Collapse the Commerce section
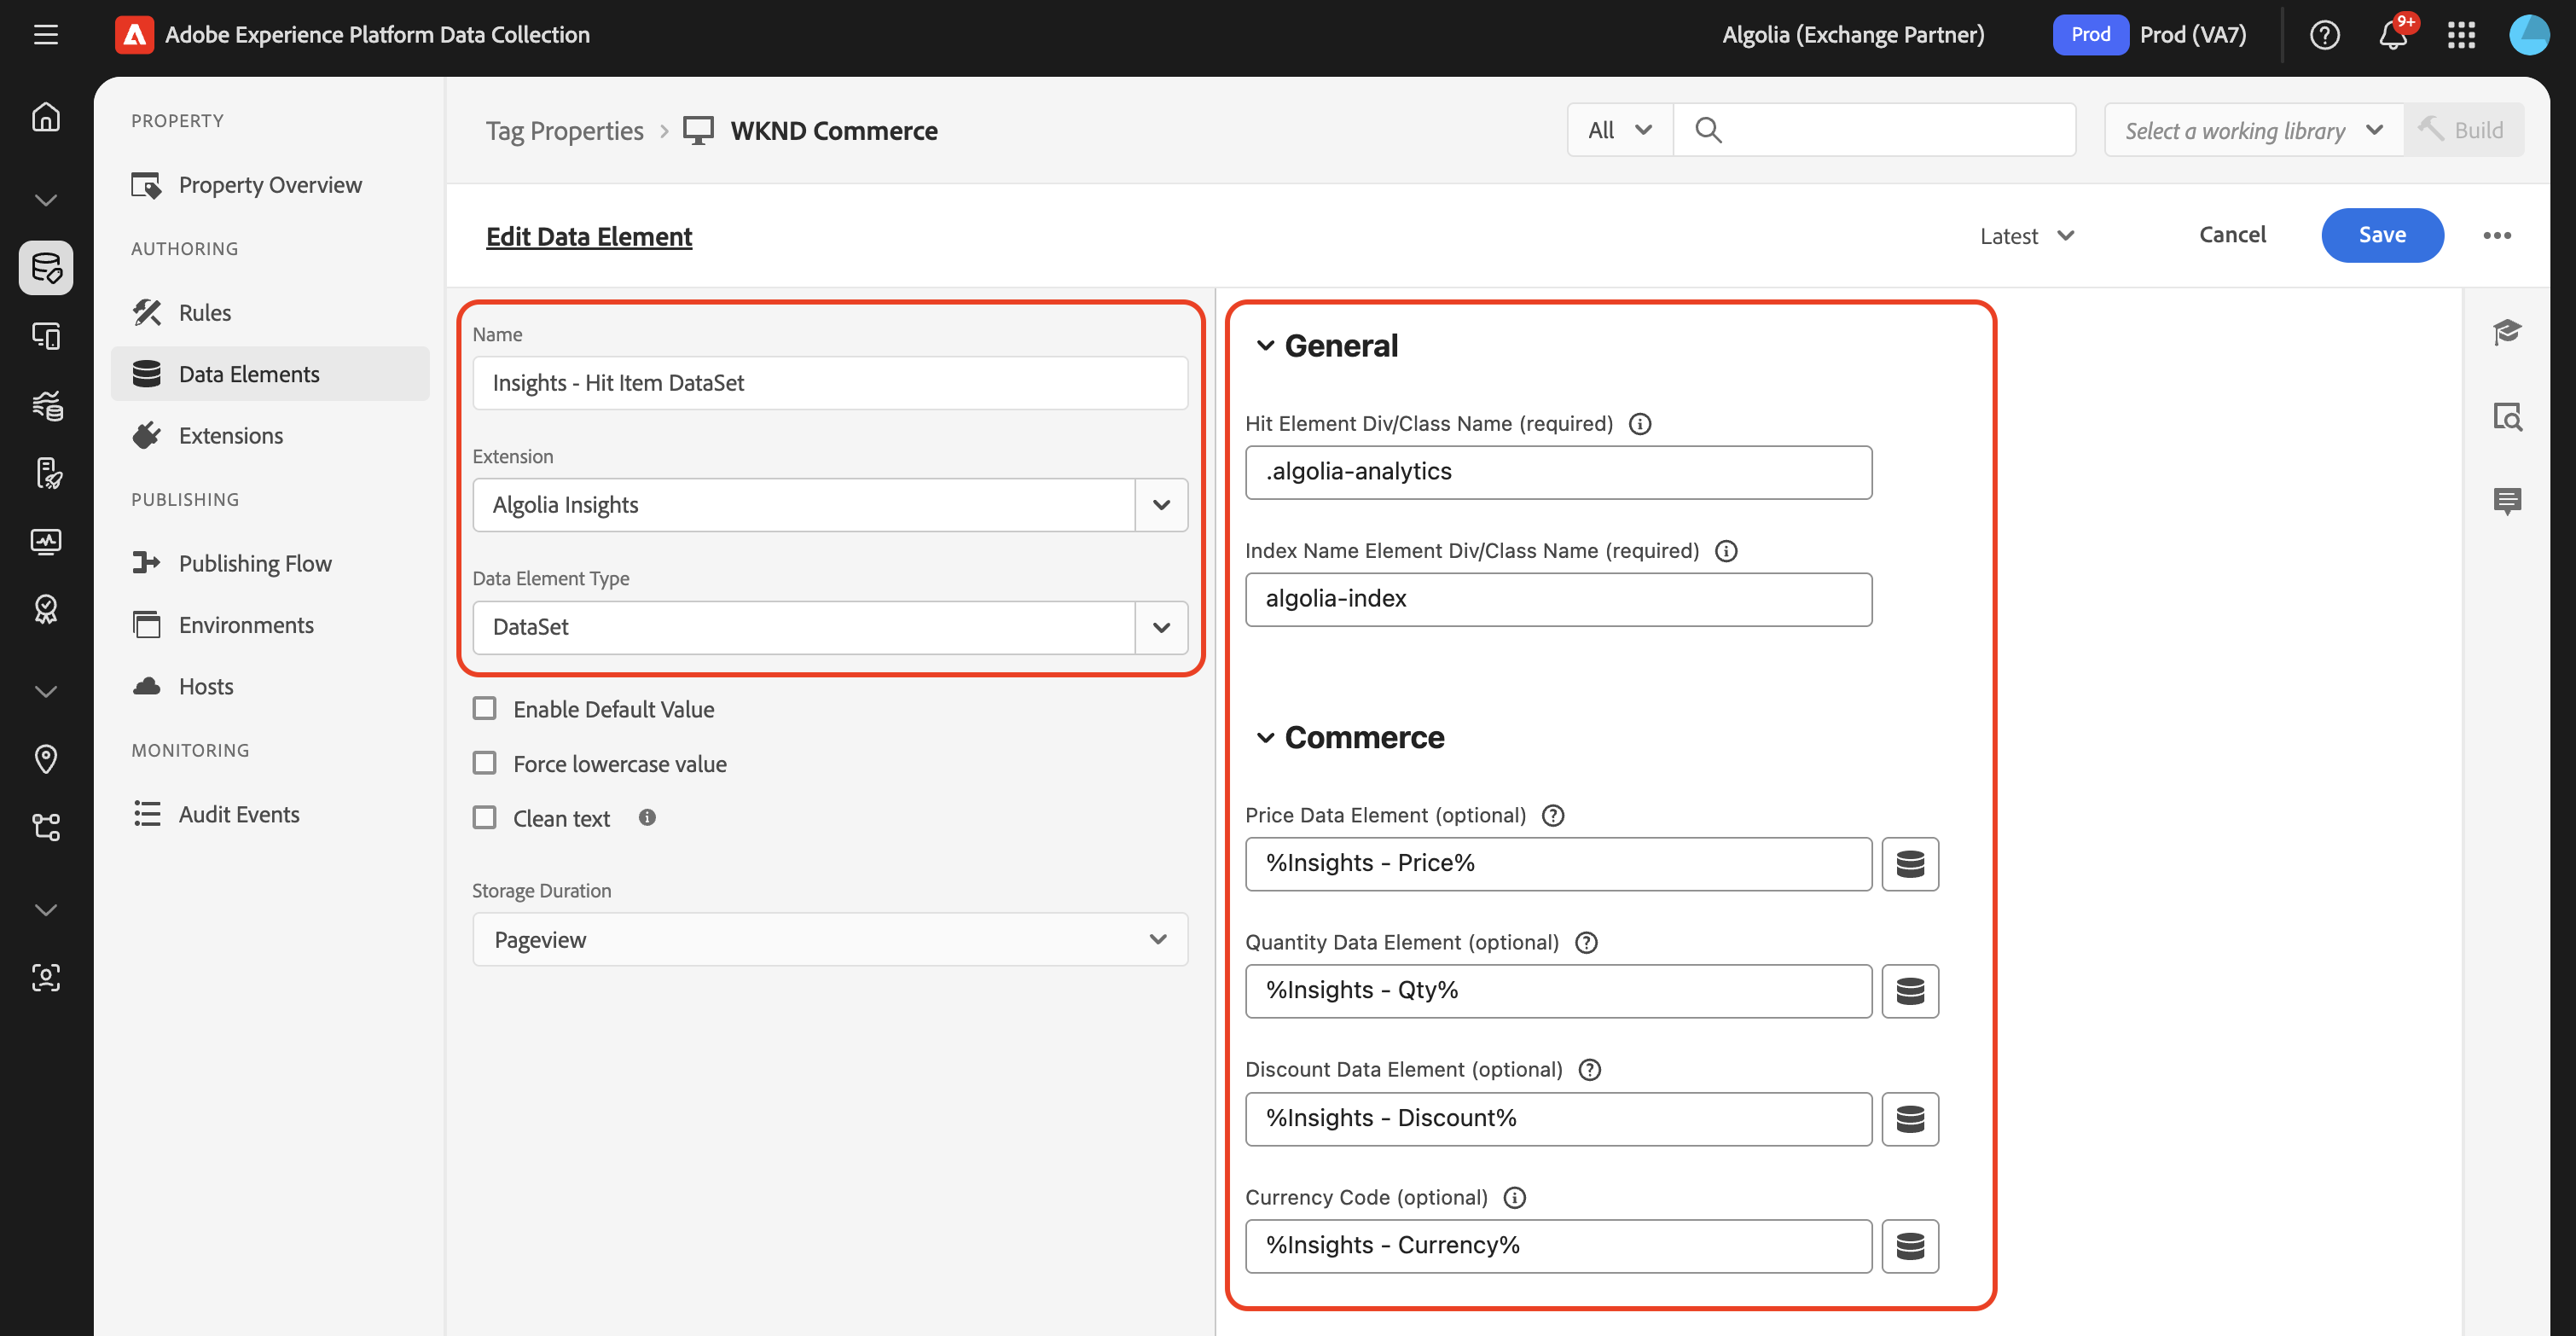Viewport: 2576px width, 1336px height. pyautogui.click(x=1265, y=738)
